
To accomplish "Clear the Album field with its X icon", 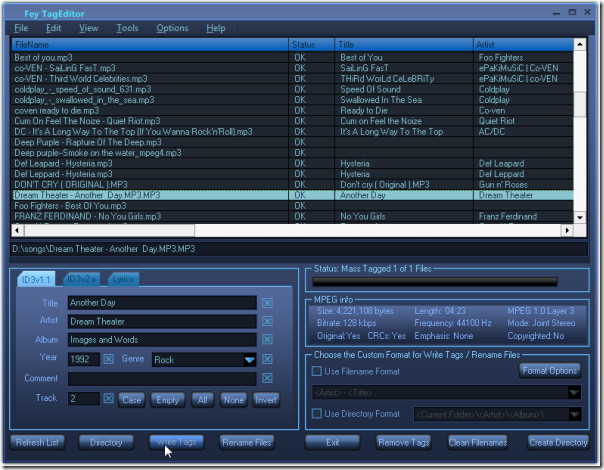I will click(x=267, y=339).
